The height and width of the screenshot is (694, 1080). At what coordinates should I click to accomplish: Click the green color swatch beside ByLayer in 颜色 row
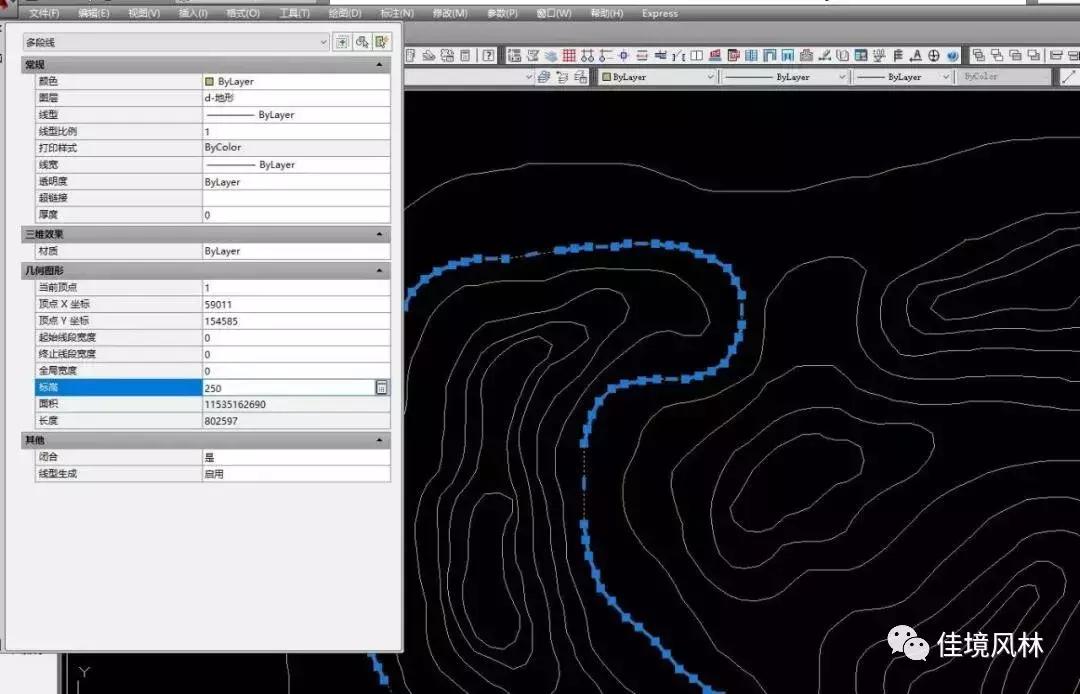210,81
